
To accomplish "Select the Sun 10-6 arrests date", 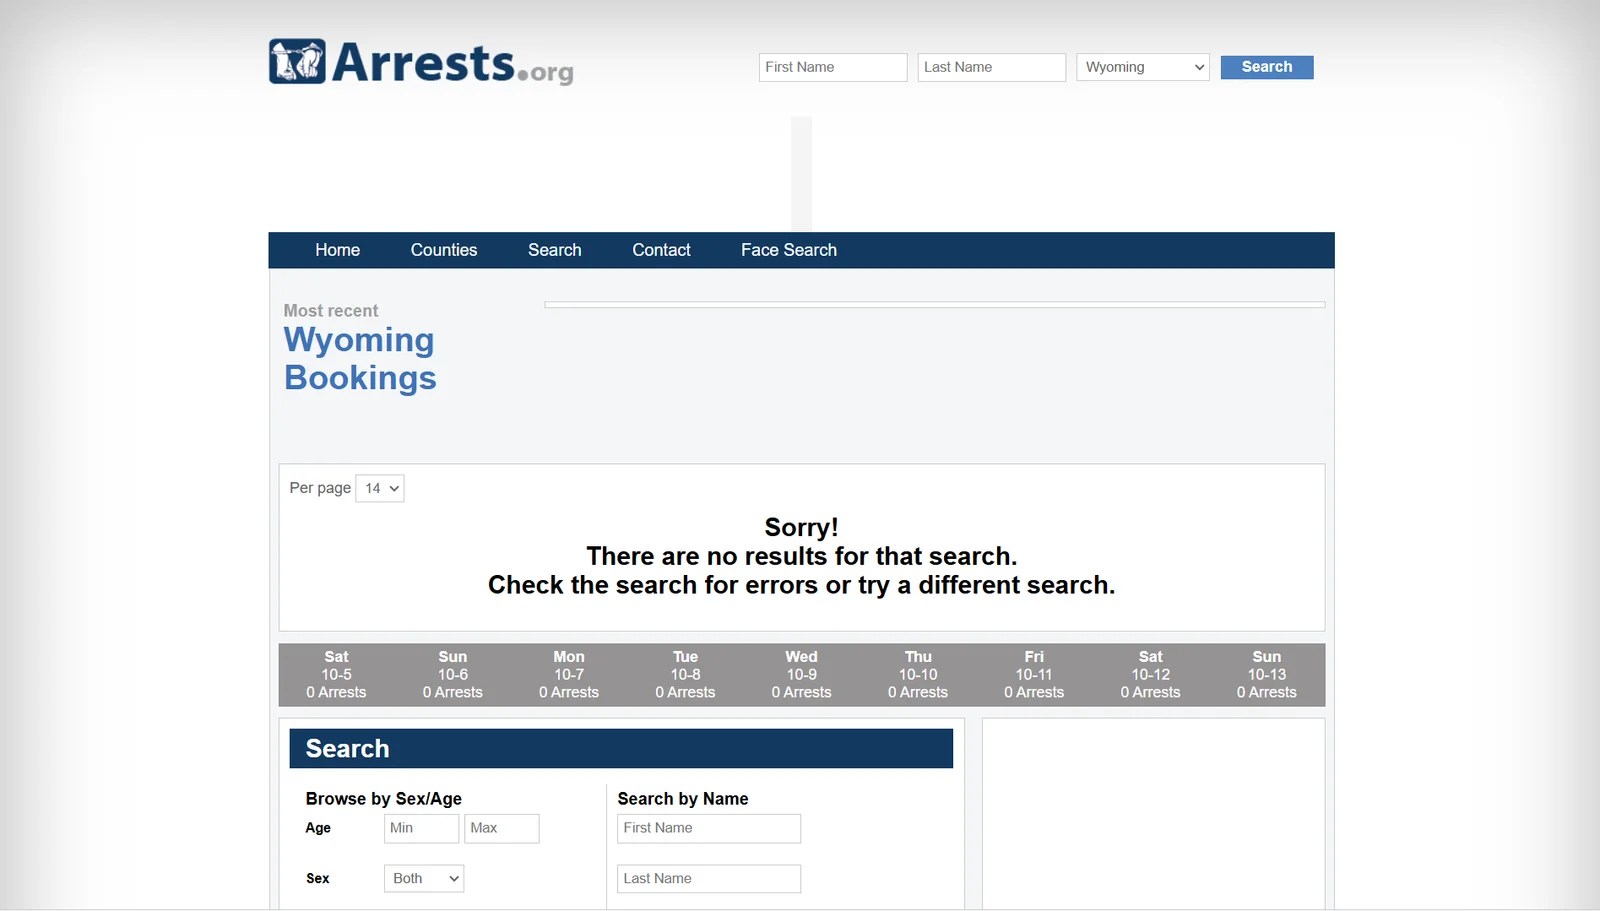I will (453, 675).
